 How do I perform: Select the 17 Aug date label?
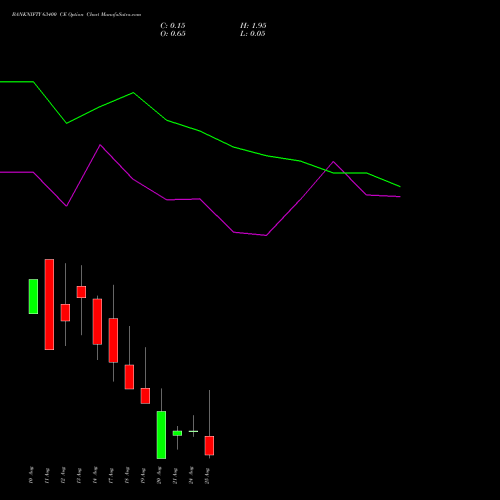pos(111,475)
